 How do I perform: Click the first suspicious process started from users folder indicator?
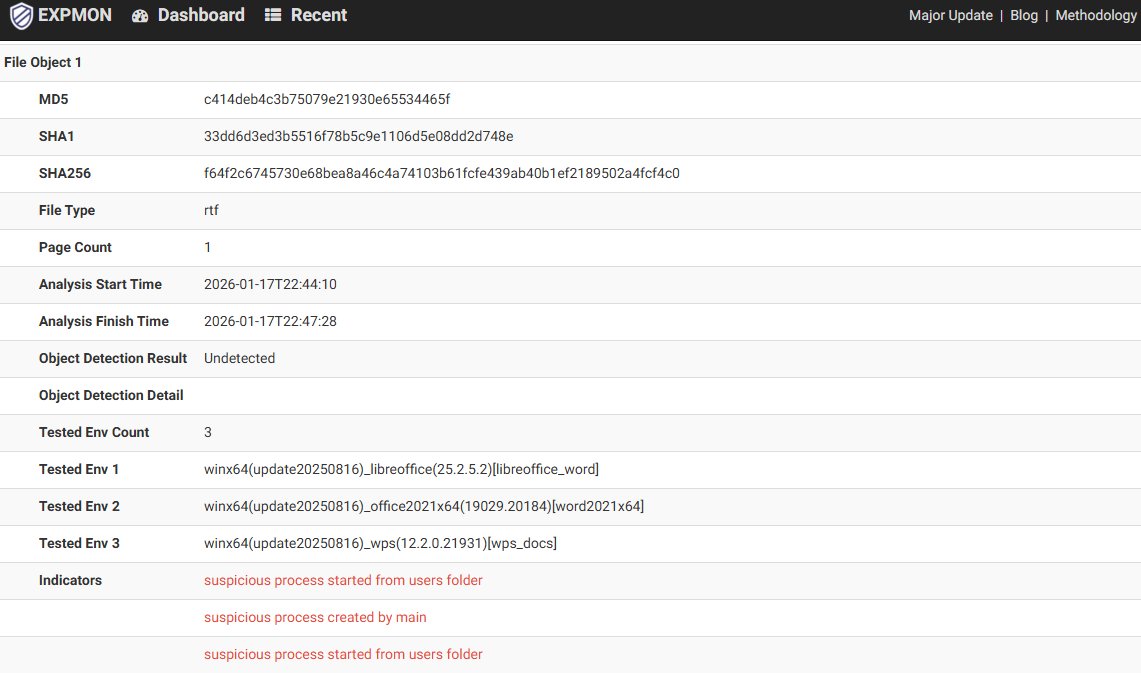pyautogui.click(x=343, y=581)
